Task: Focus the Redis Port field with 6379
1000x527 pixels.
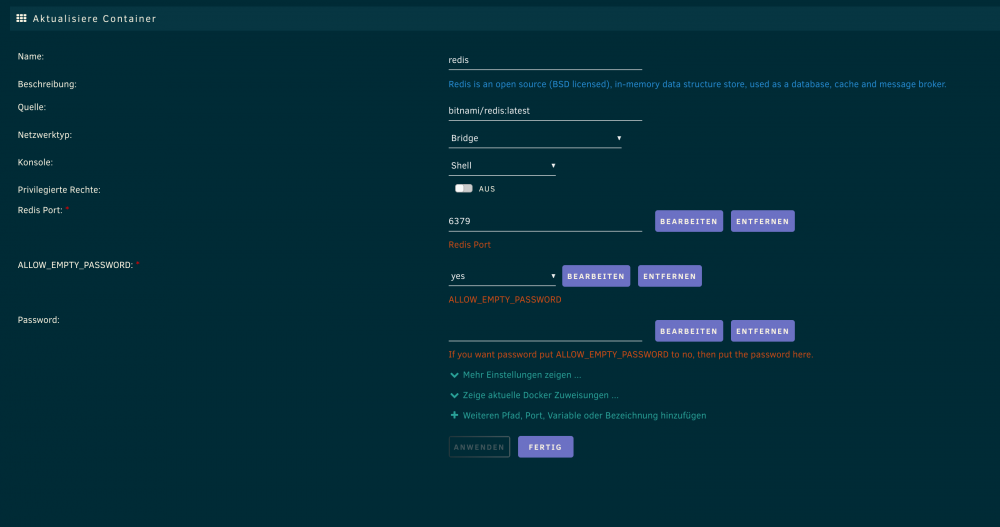Action: (545, 221)
